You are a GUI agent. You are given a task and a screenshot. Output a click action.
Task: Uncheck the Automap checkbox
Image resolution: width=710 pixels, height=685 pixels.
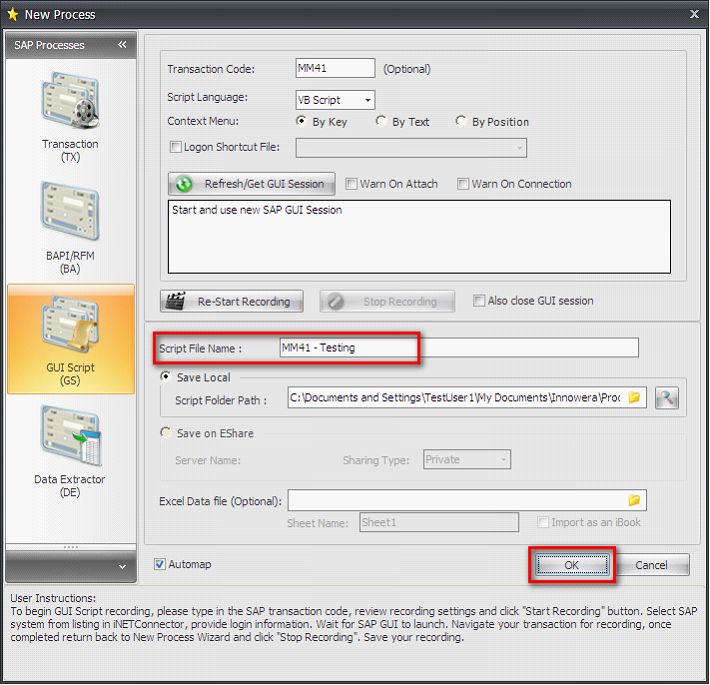coord(160,565)
